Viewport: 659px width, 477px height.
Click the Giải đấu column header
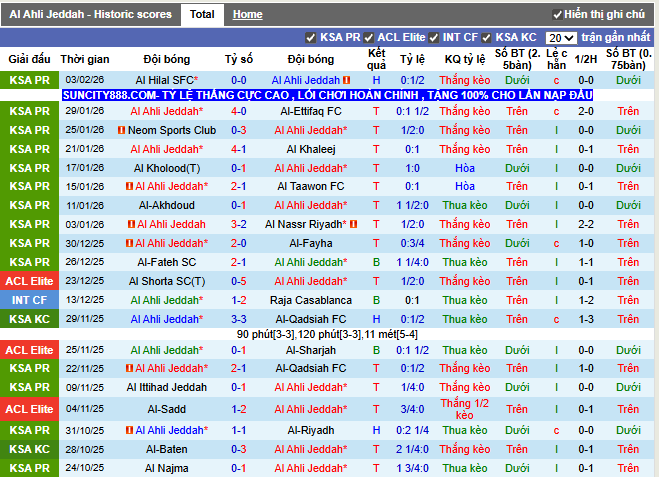(x=29, y=59)
